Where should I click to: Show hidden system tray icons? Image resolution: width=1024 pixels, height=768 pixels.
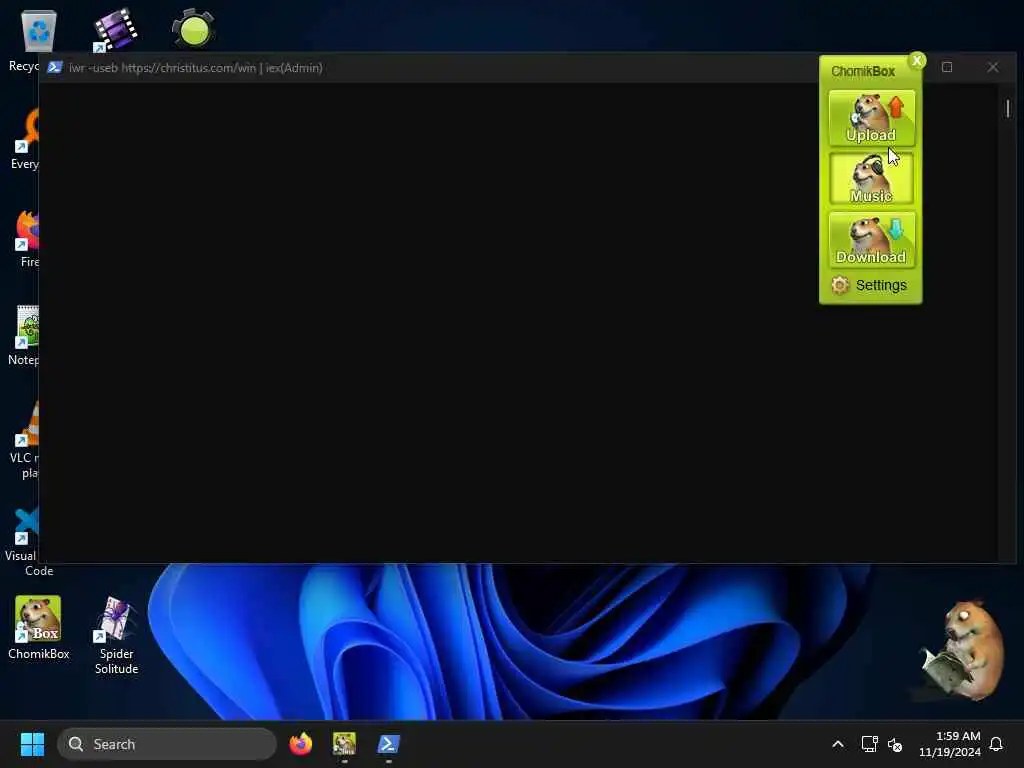click(x=838, y=744)
